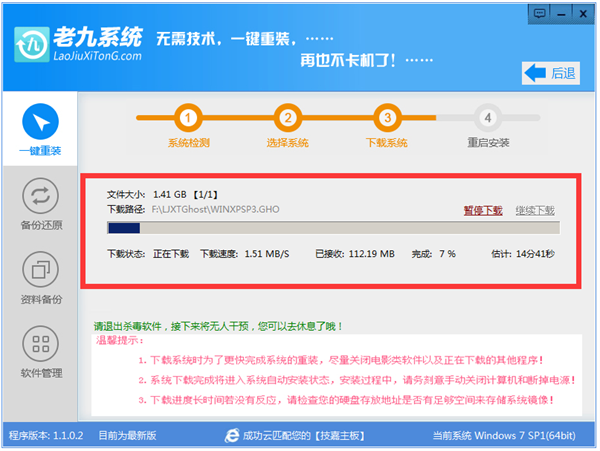This screenshot has width=600, height=451.
Task: Click the blue back arrow 后退
Action: coord(551,72)
